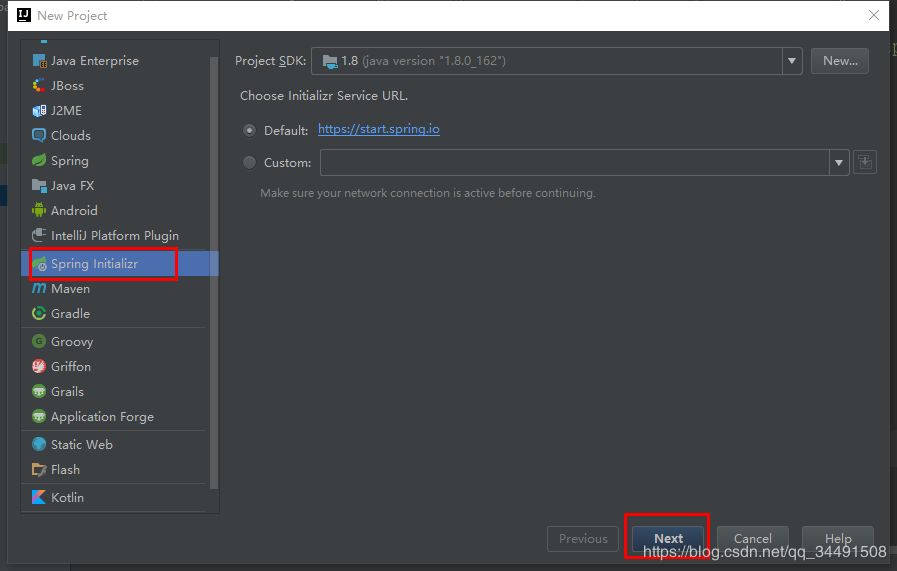Screen dimensions: 897x571
Task: Click the Groovy G icon
Action: coord(39,342)
